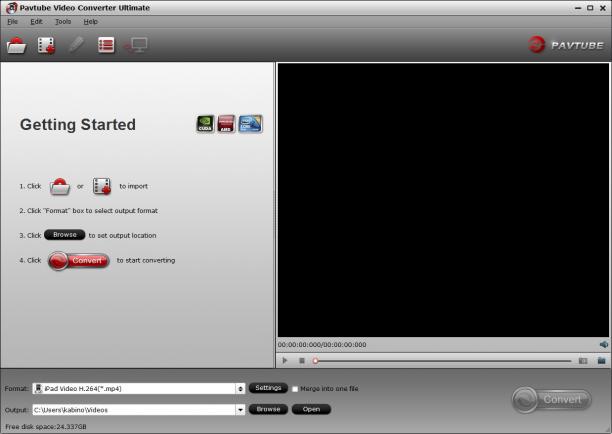Expand the Output path dropdown
The height and width of the screenshot is (434, 612).
pos(240,410)
